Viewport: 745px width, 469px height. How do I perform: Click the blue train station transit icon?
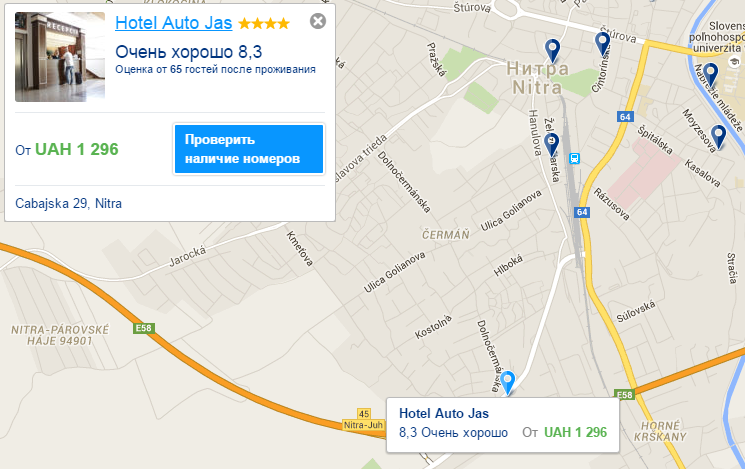574,158
